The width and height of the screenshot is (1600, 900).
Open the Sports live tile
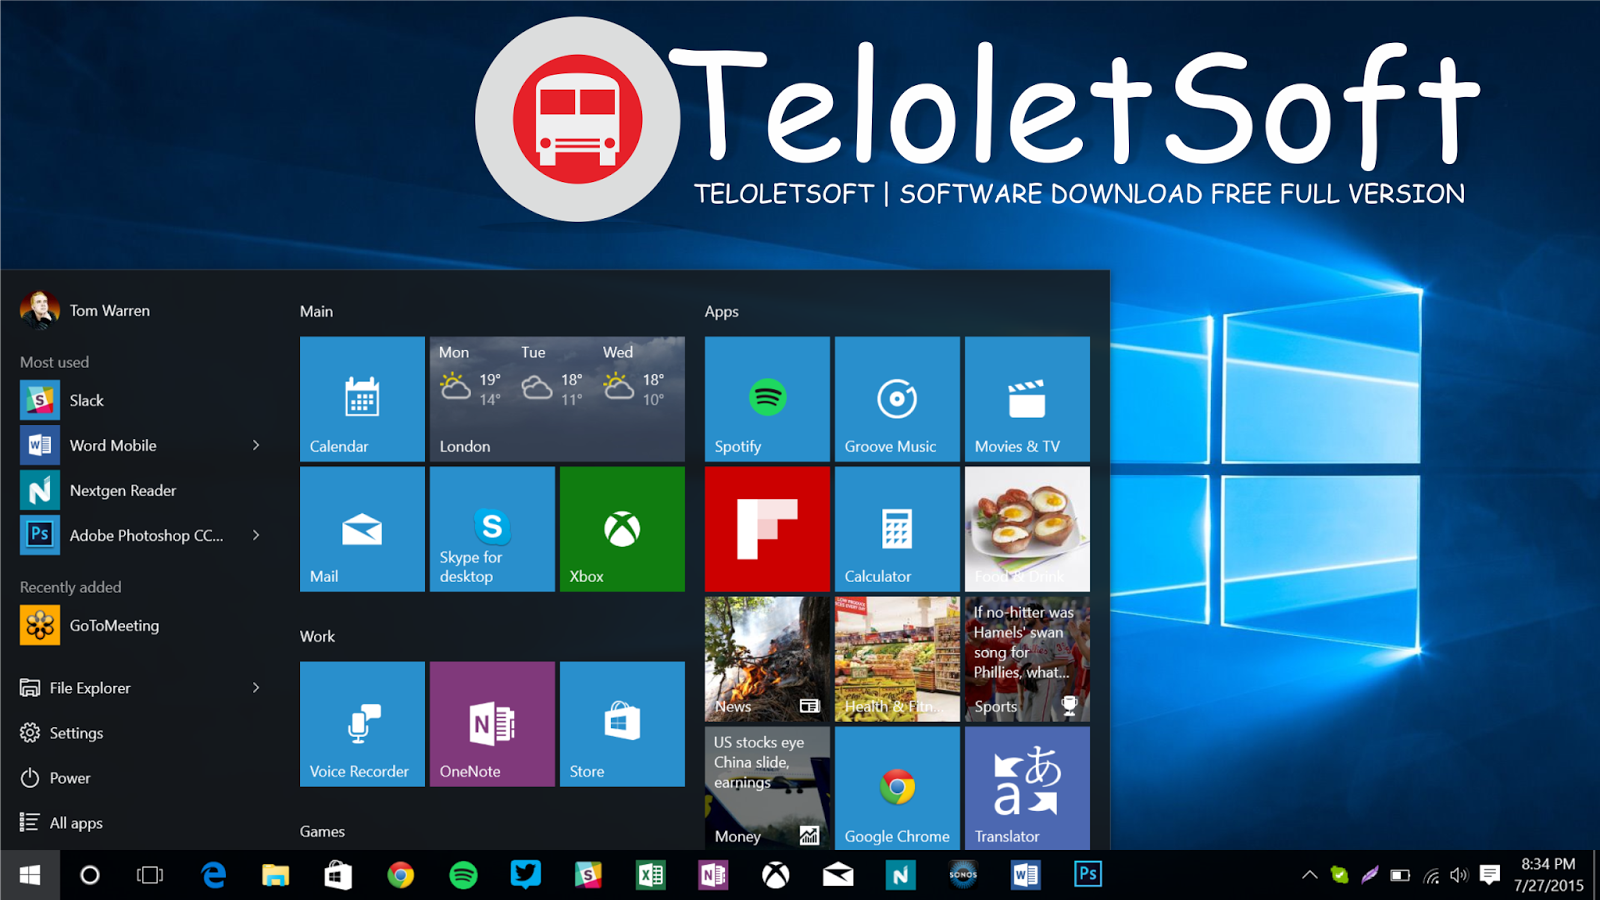click(x=1027, y=659)
